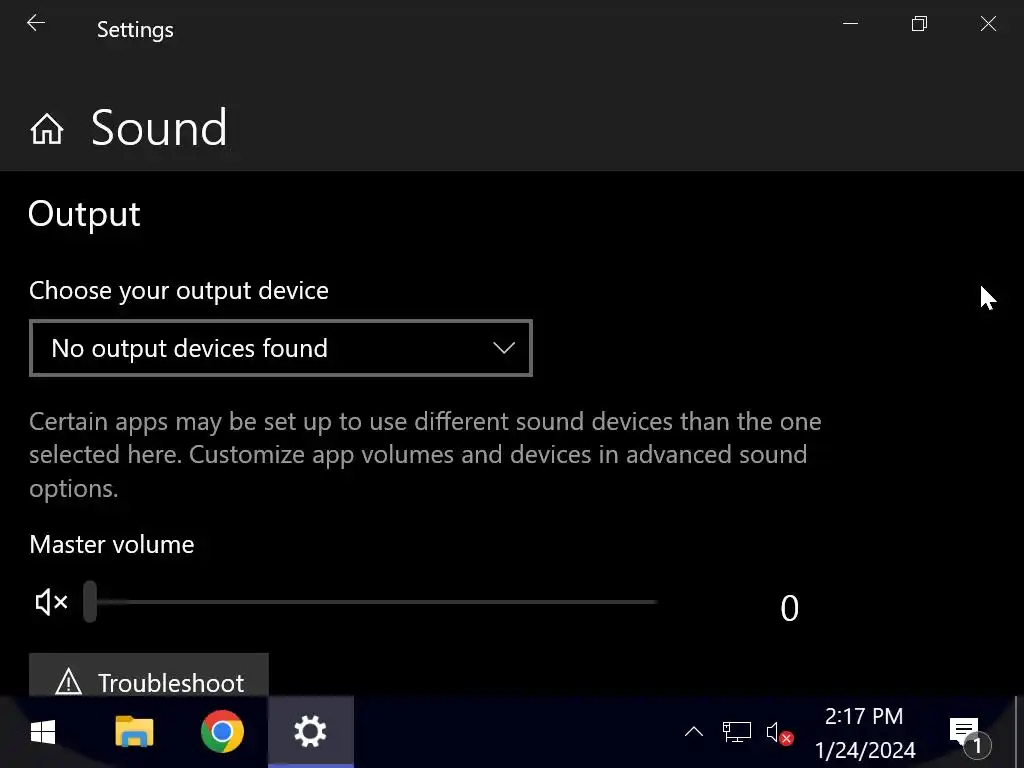Open Settings home via the house icon
1024x768 pixels.
pos(47,129)
